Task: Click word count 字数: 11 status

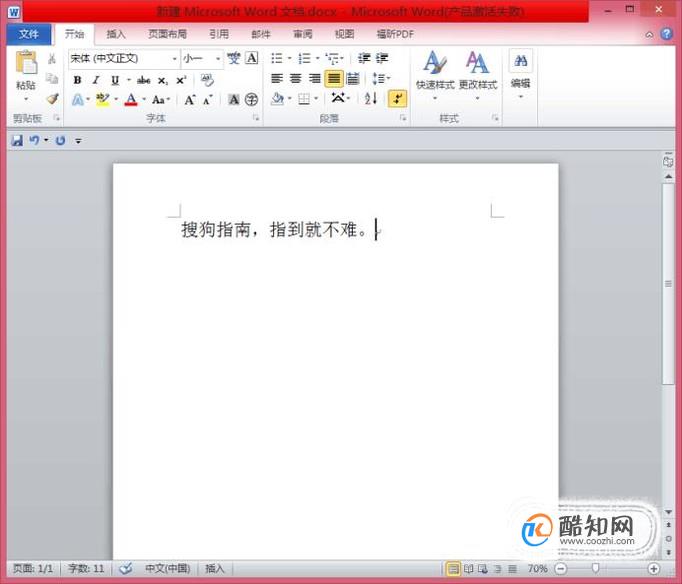Action: tap(86, 568)
